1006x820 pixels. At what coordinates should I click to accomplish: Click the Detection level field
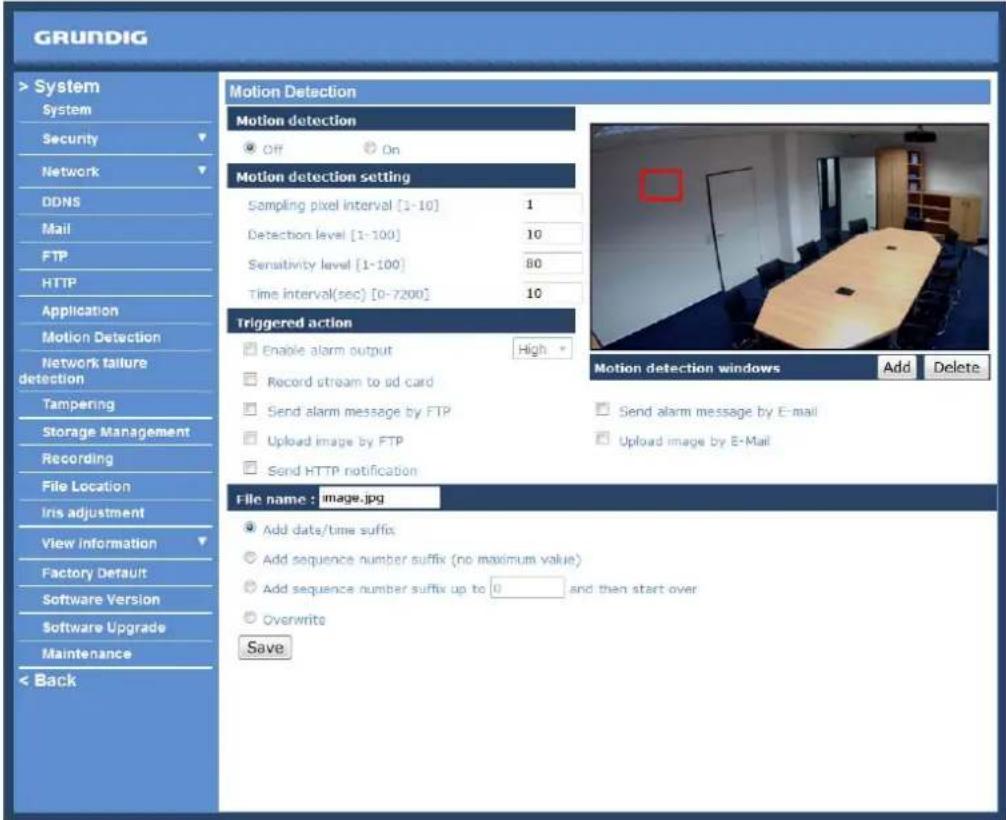tap(551, 234)
